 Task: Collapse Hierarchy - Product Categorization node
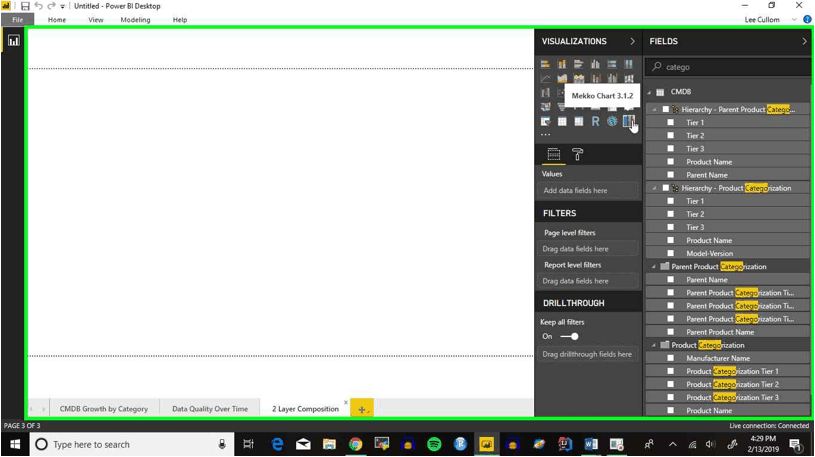pyautogui.click(x=654, y=188)
